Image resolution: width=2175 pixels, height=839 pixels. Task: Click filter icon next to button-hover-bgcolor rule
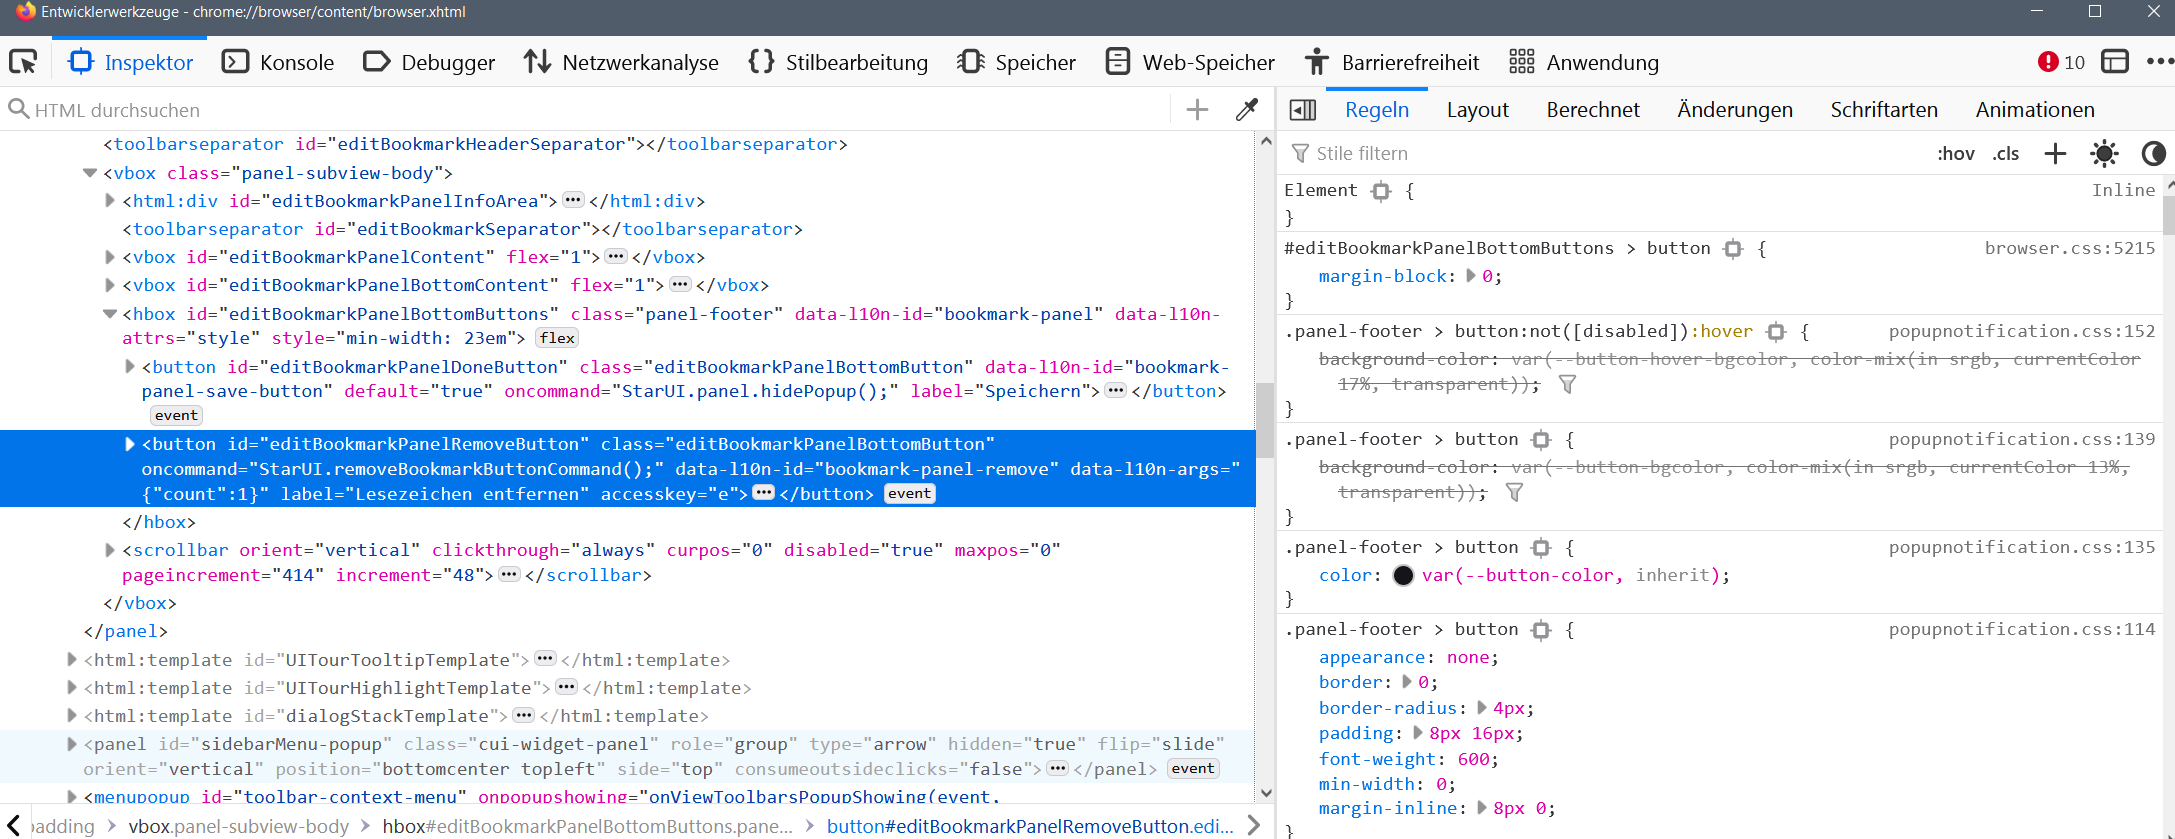1567,384
